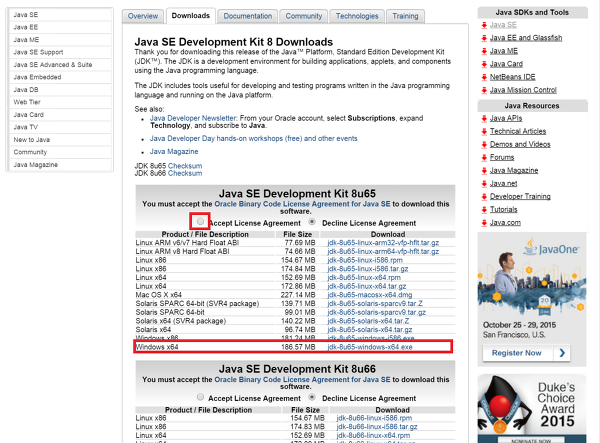Download jdk-8u65-solaris-x64.tar.gz
Screen dimensions: 600x443
370,330
